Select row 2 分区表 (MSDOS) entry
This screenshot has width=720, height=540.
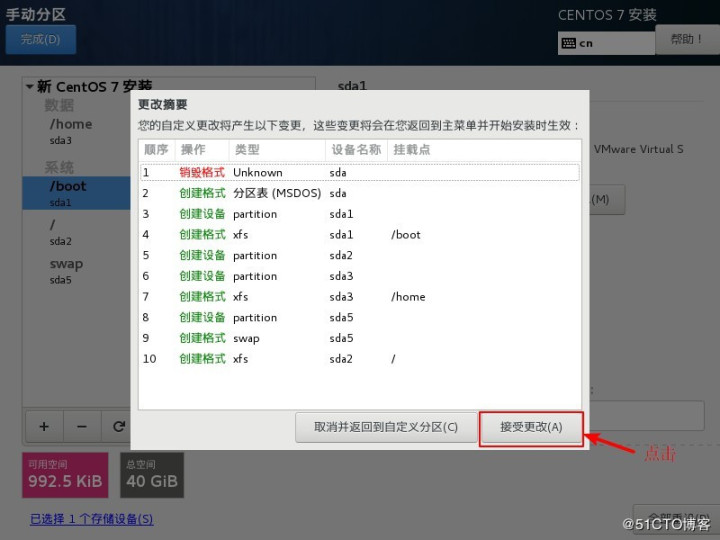[x=360, y=193]
